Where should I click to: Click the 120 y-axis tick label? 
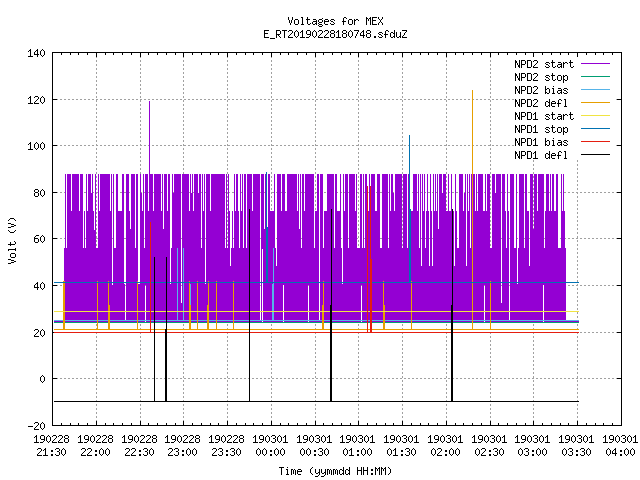[36, 100]
